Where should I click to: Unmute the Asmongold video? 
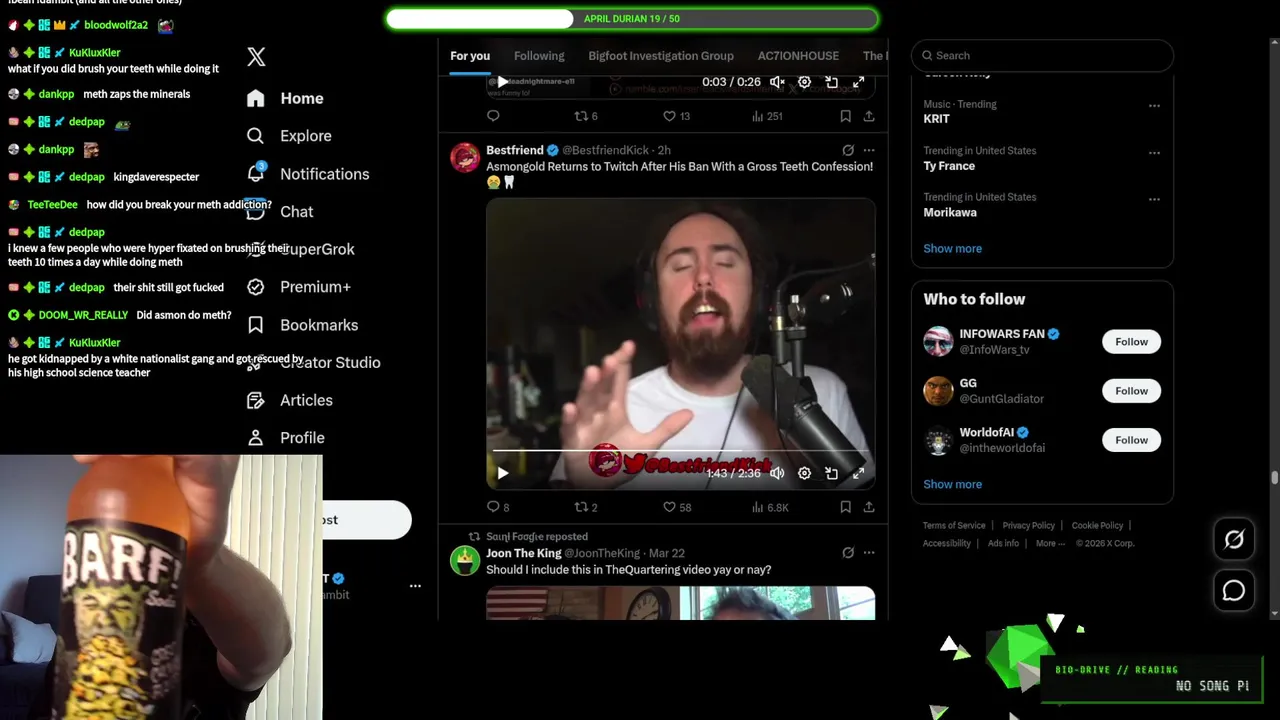pos(777,473)
